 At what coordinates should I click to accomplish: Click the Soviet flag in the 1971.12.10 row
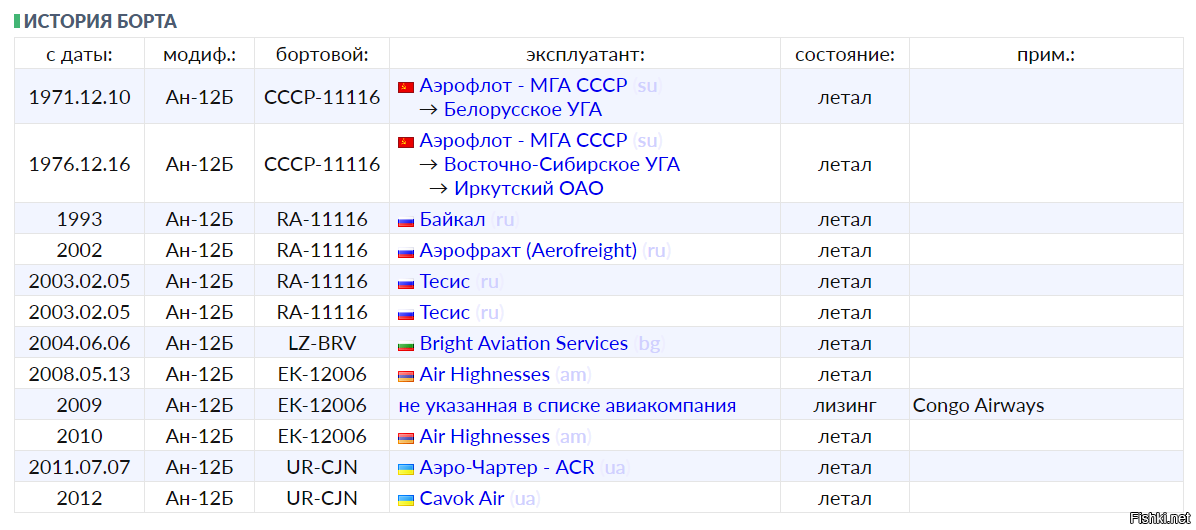coord(406,87)
